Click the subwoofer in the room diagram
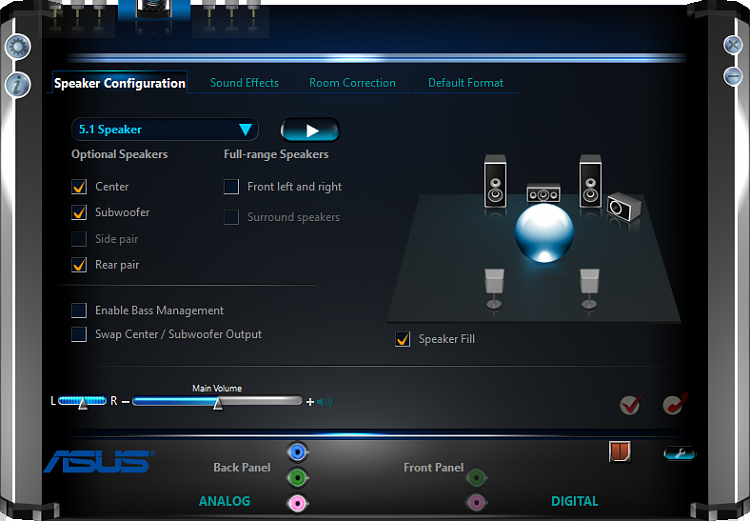750x521 pixels. 624,207
